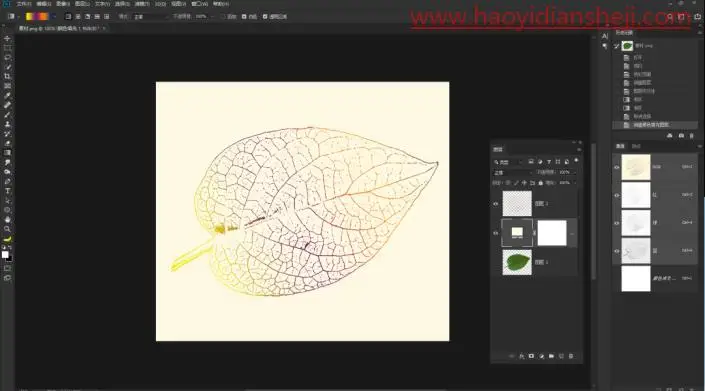
Task: Toggle the Dither checkbox
Action: (x=244, y=17)
